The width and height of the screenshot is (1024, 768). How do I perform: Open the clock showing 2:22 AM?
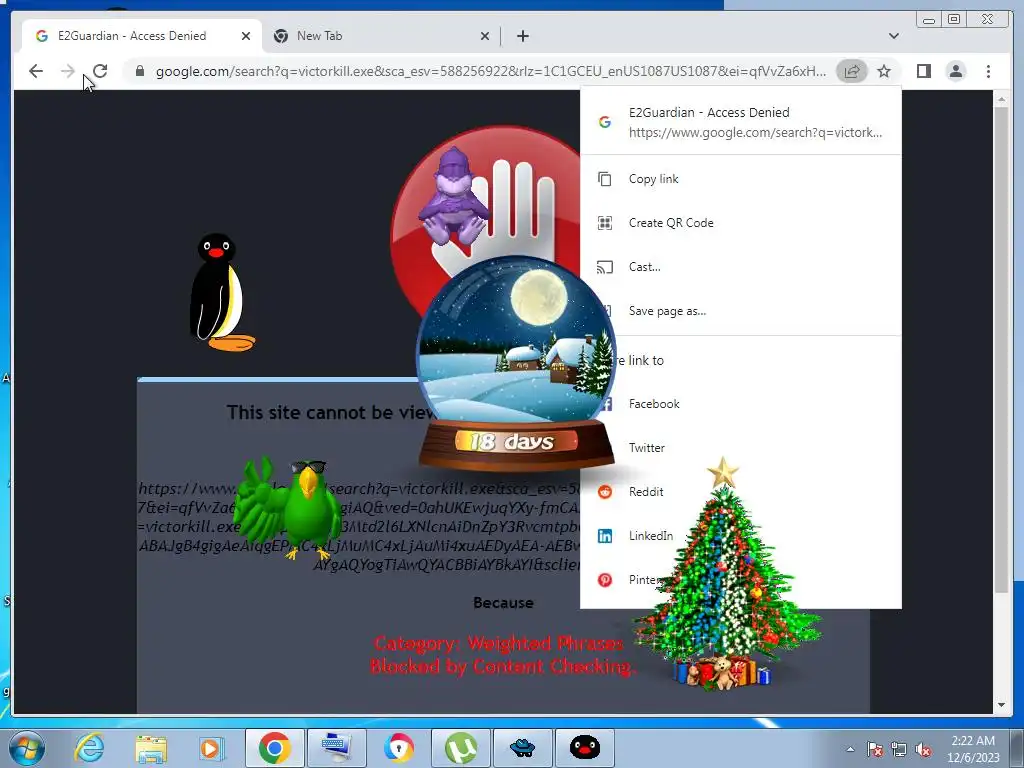973,749
